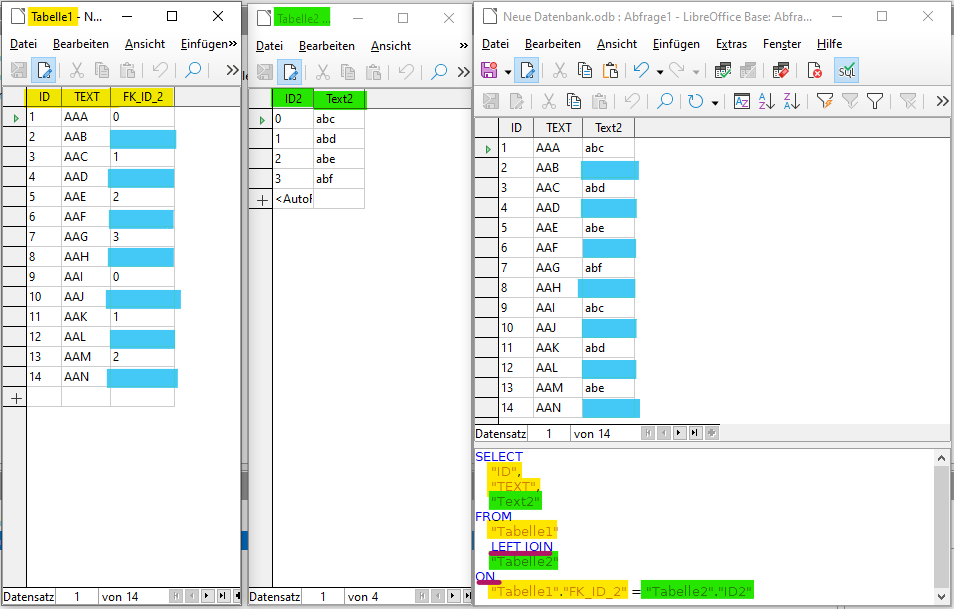
Task: Open the Refresh dropdown arrow in Abfrage1
Action: 714,102
